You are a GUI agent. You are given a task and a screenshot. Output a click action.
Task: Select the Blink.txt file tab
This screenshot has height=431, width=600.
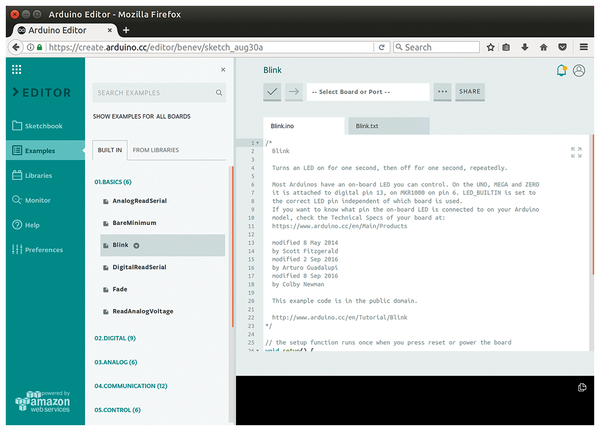click(388, 126)
